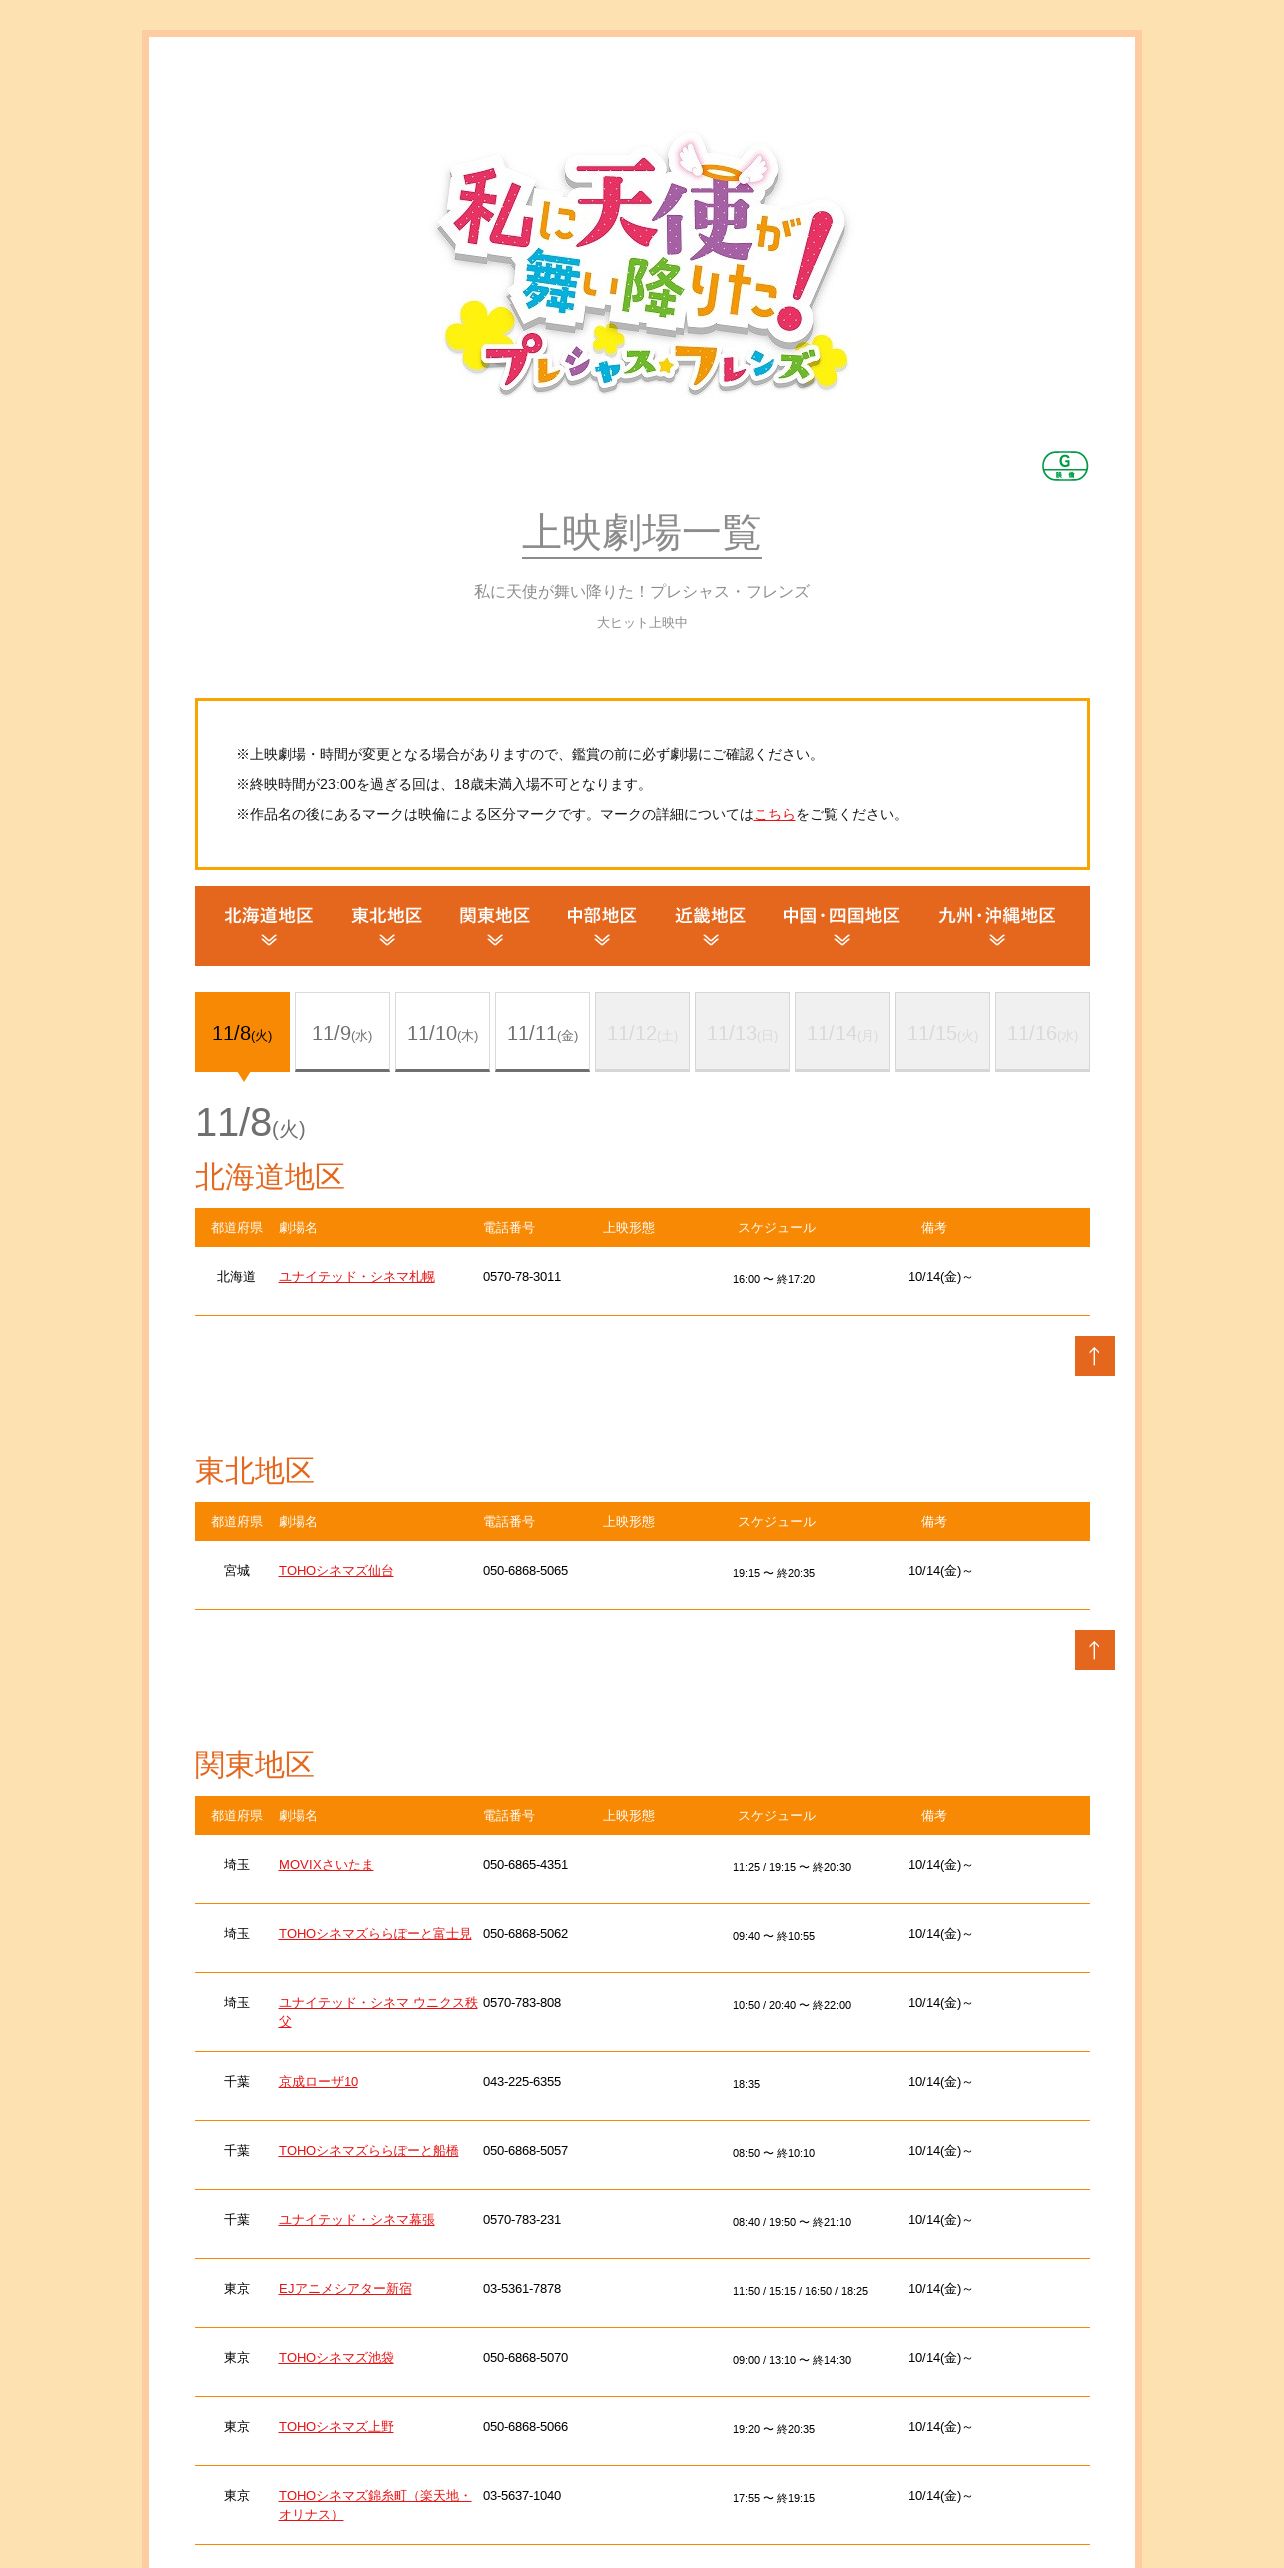Click the green G rating mark
The image size is (1284, 2568).
pos(1065,466)
